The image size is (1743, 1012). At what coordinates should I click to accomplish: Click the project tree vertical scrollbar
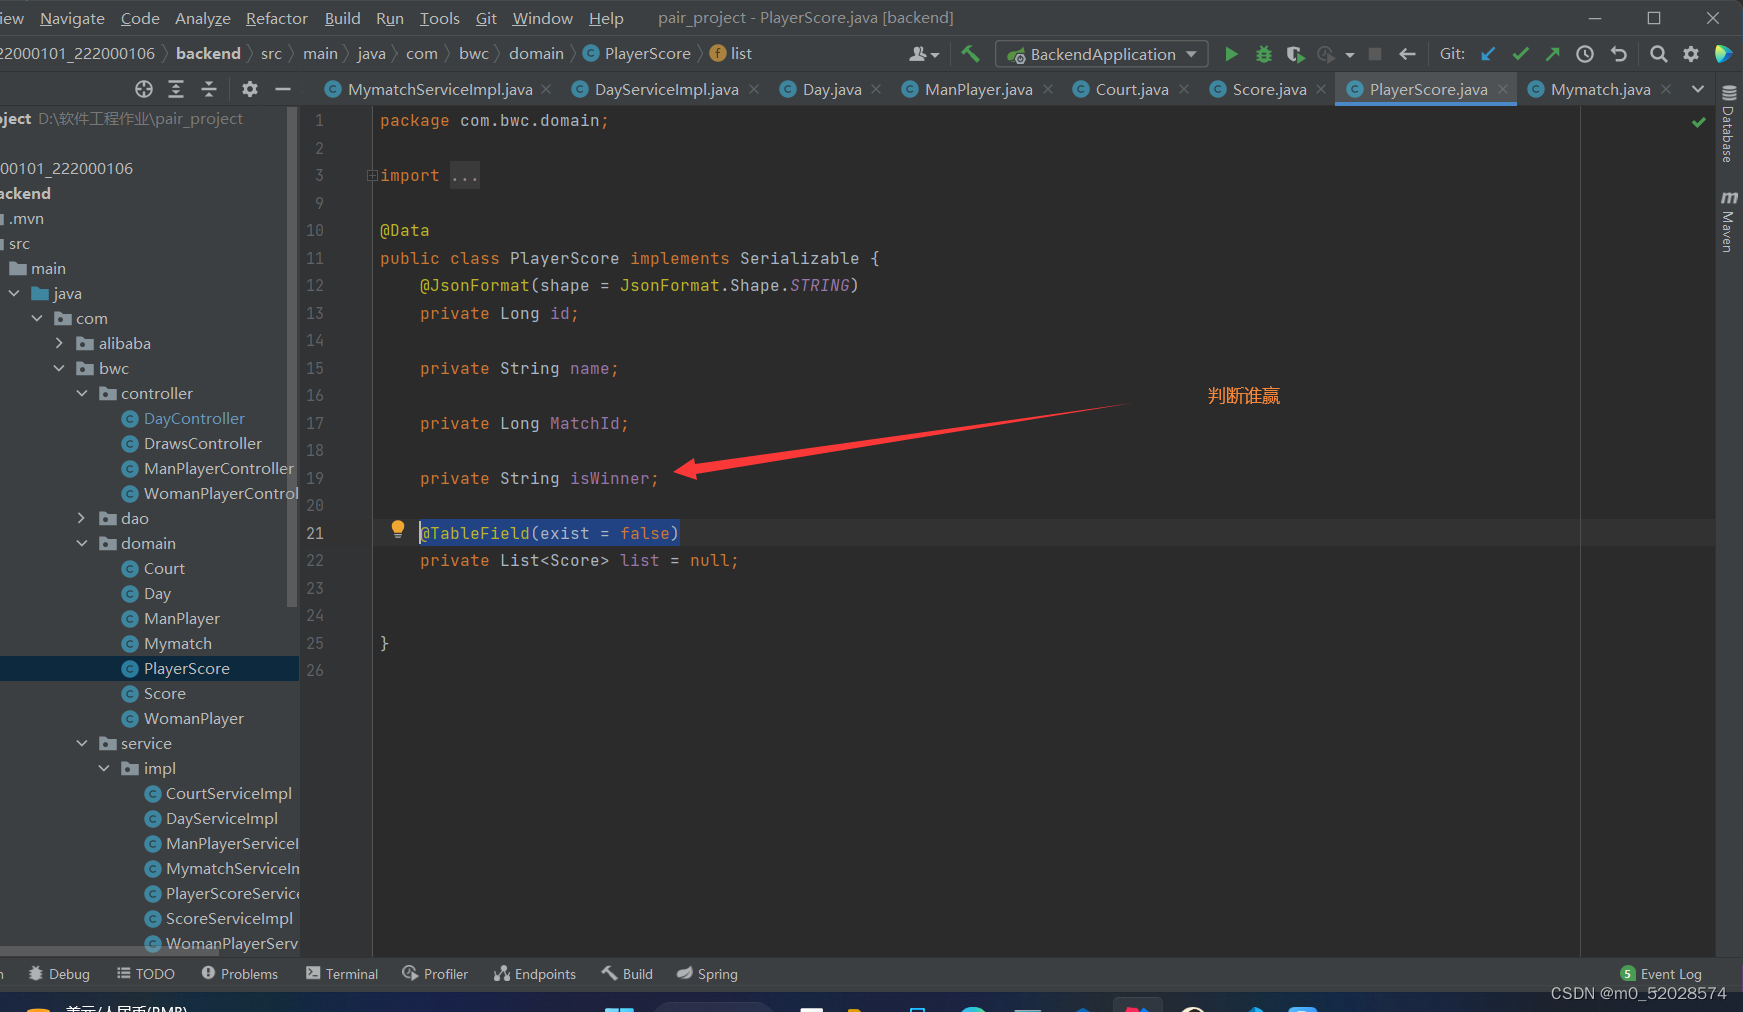[x=292, y=358]
